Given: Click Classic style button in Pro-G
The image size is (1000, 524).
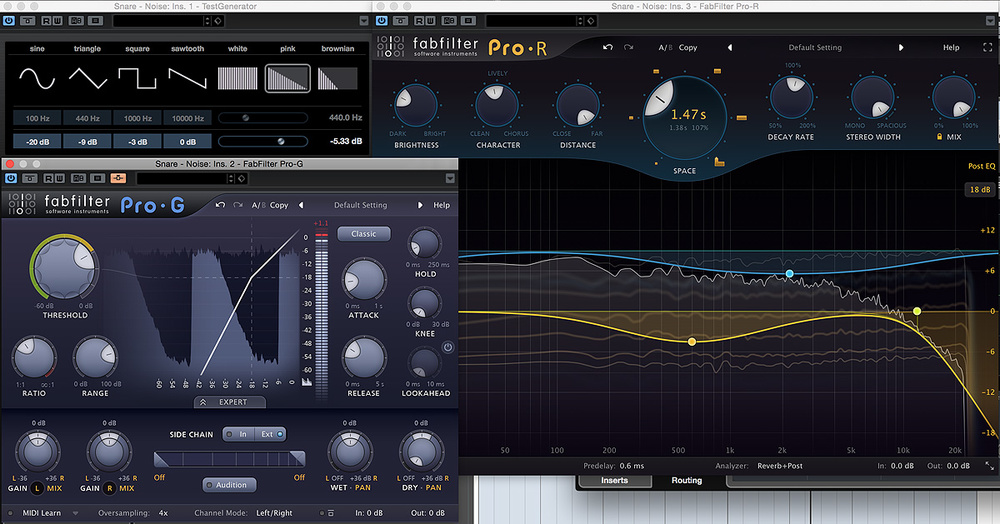Looking at the screenshot, I should (x=364, y=234).
